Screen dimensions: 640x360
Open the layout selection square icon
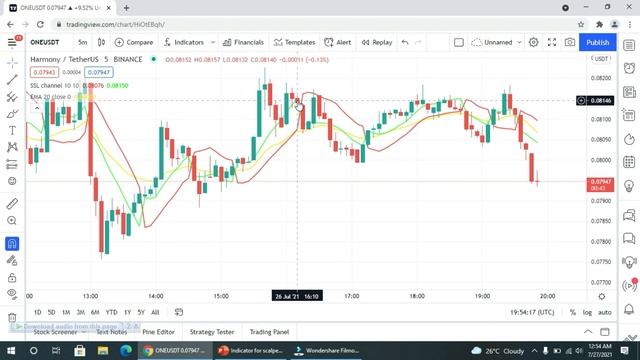458,42
